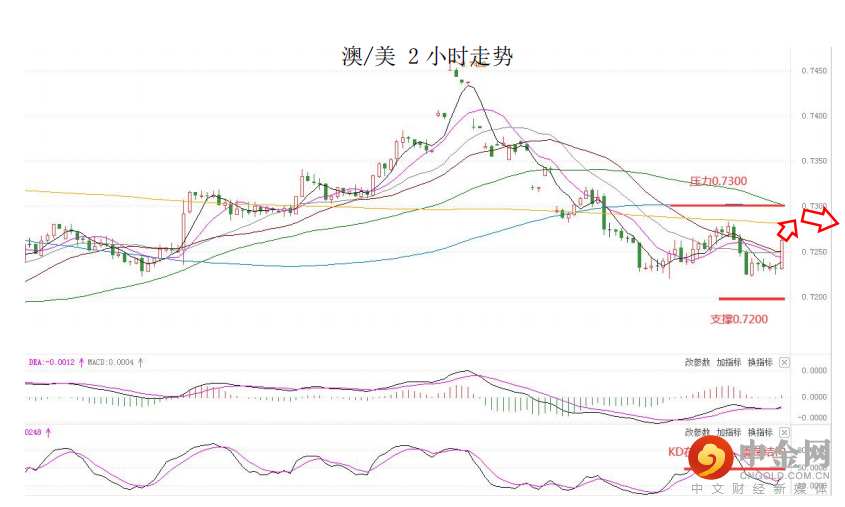Open 改参数 in the MACD panel
The height and width of the screenshot is (507, 845).
[x=697, y=361]
